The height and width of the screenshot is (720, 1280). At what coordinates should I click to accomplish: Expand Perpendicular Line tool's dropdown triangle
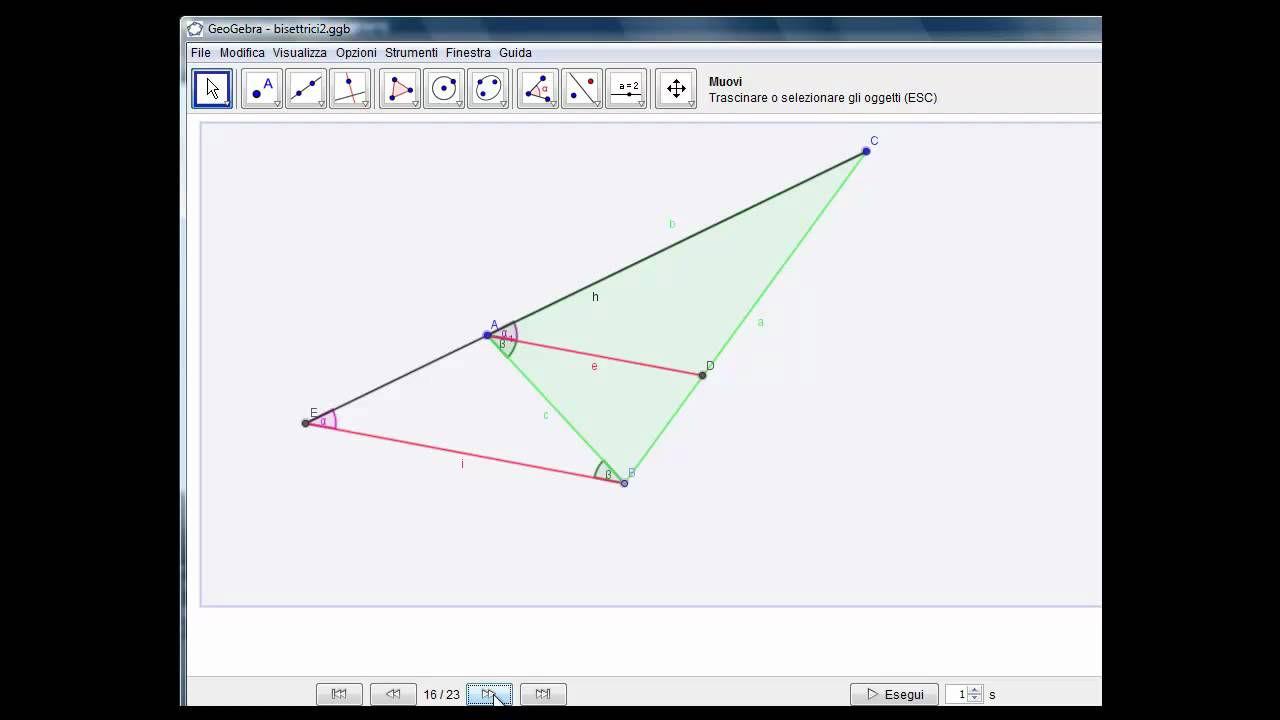365,103
